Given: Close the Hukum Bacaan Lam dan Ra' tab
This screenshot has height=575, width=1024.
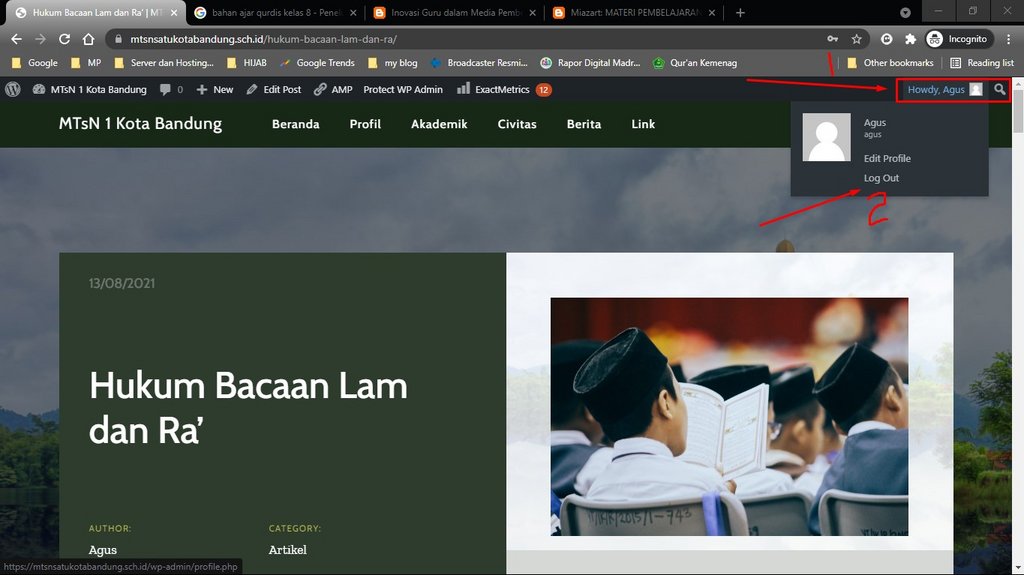Looking at the screenshot, I should tap(174, 12).
